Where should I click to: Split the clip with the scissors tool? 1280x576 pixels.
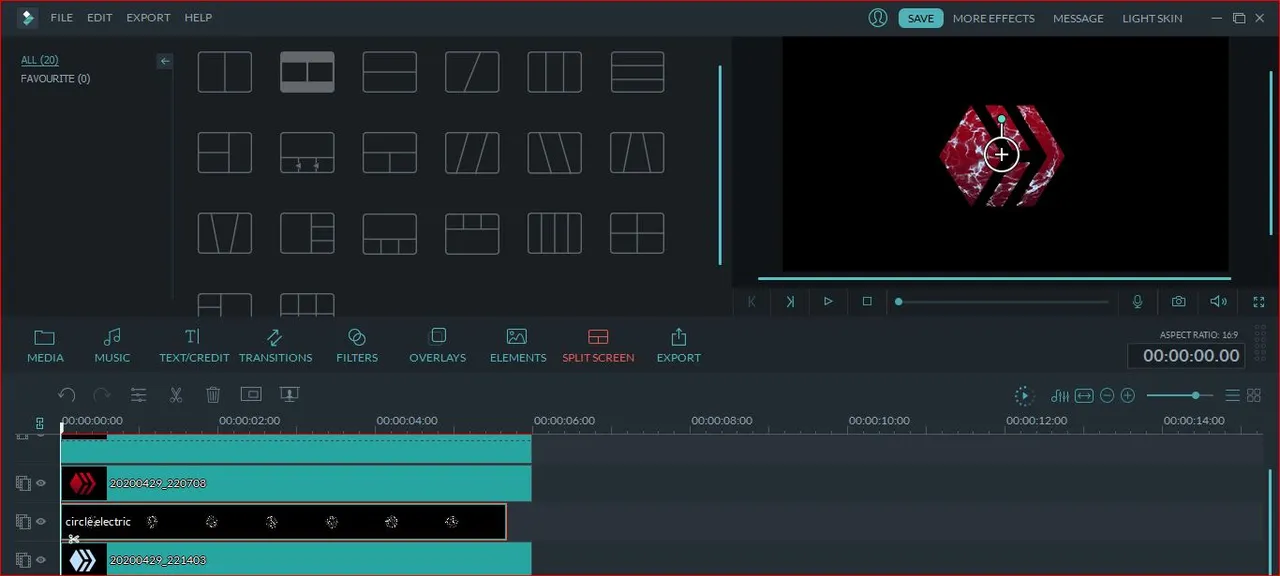tap(176, 395)
